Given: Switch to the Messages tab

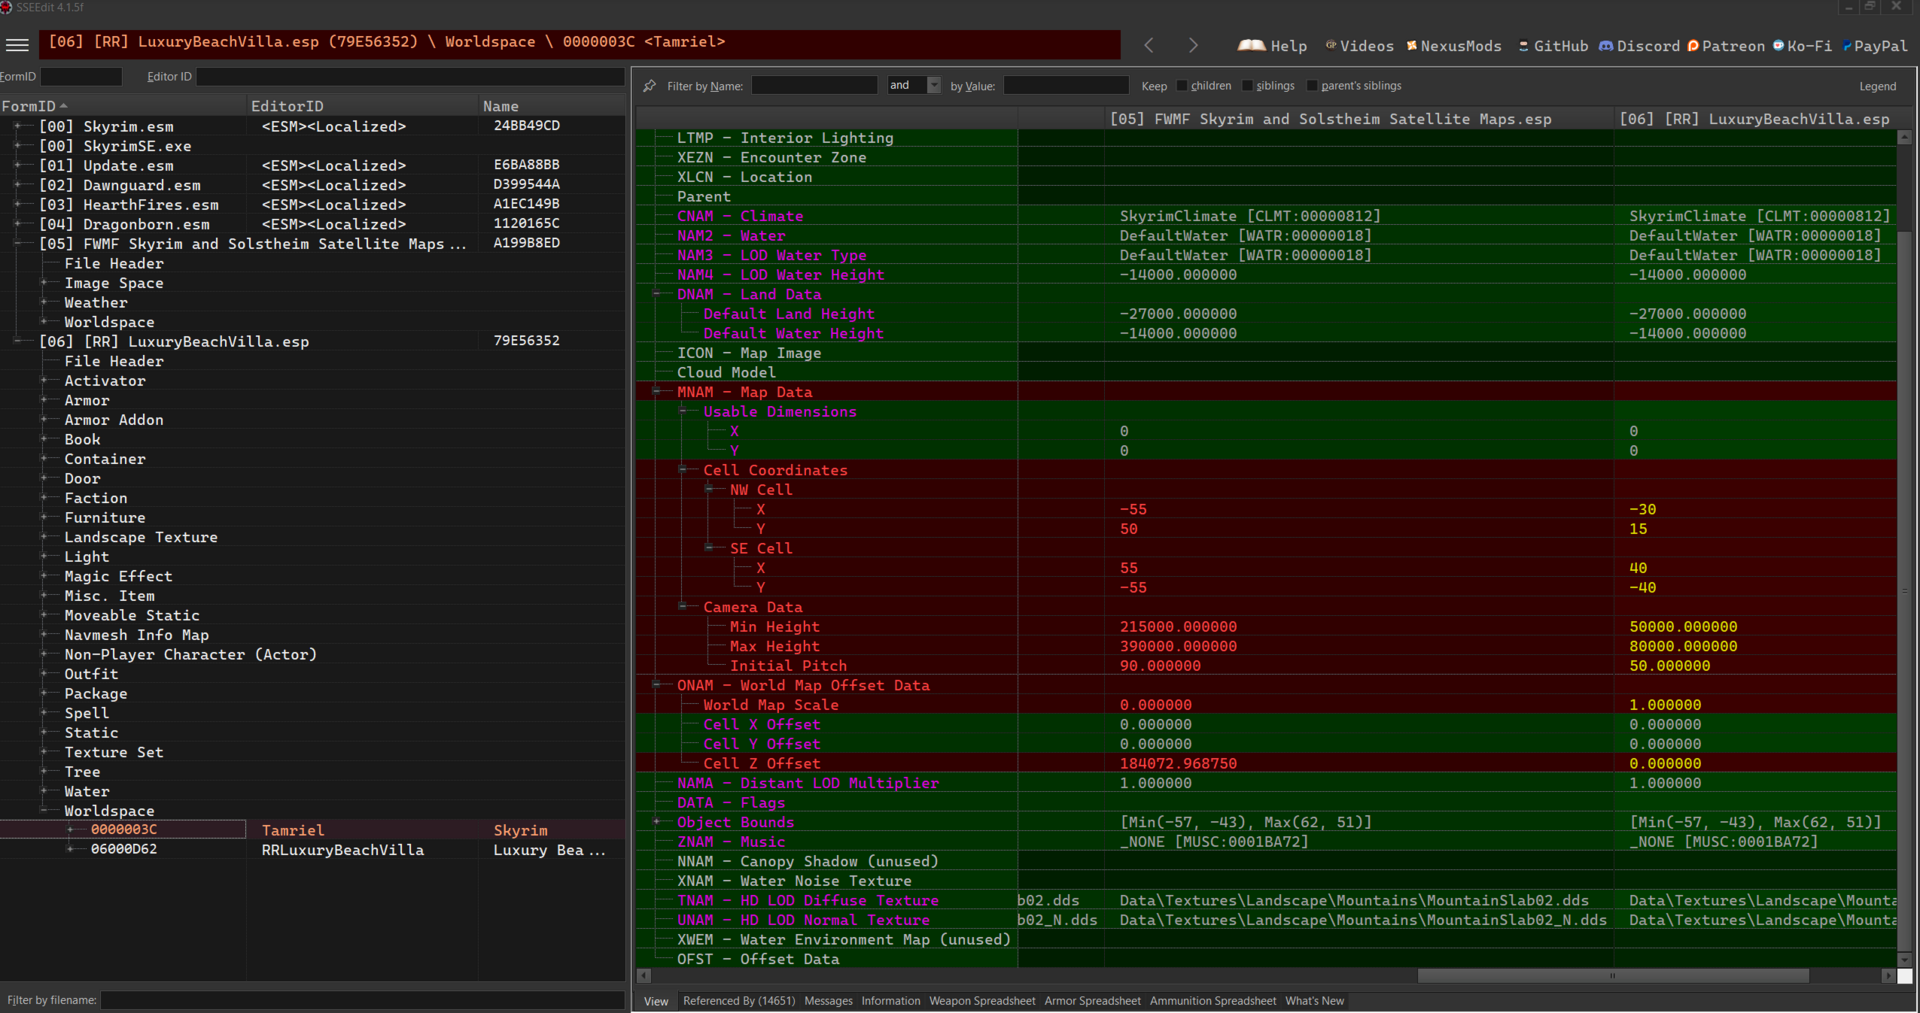Looking at the screenshot, I should point(828,1001).
